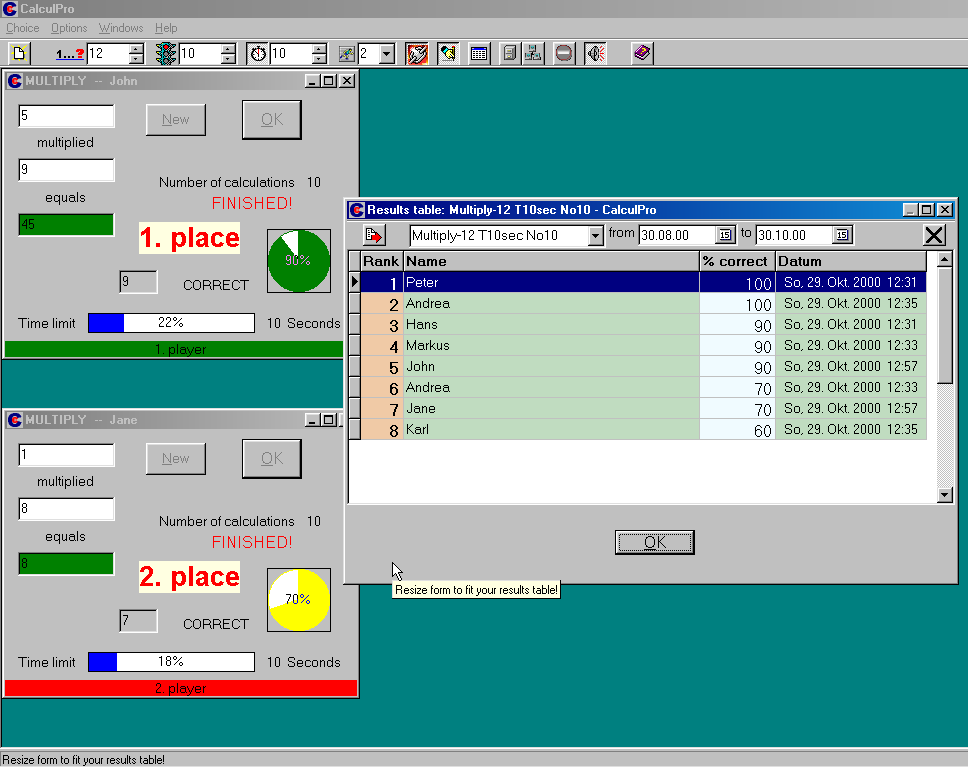Toggle the sound speaker icon
The width and height of the screenshot is (968, 768).
tap(595, 53)
